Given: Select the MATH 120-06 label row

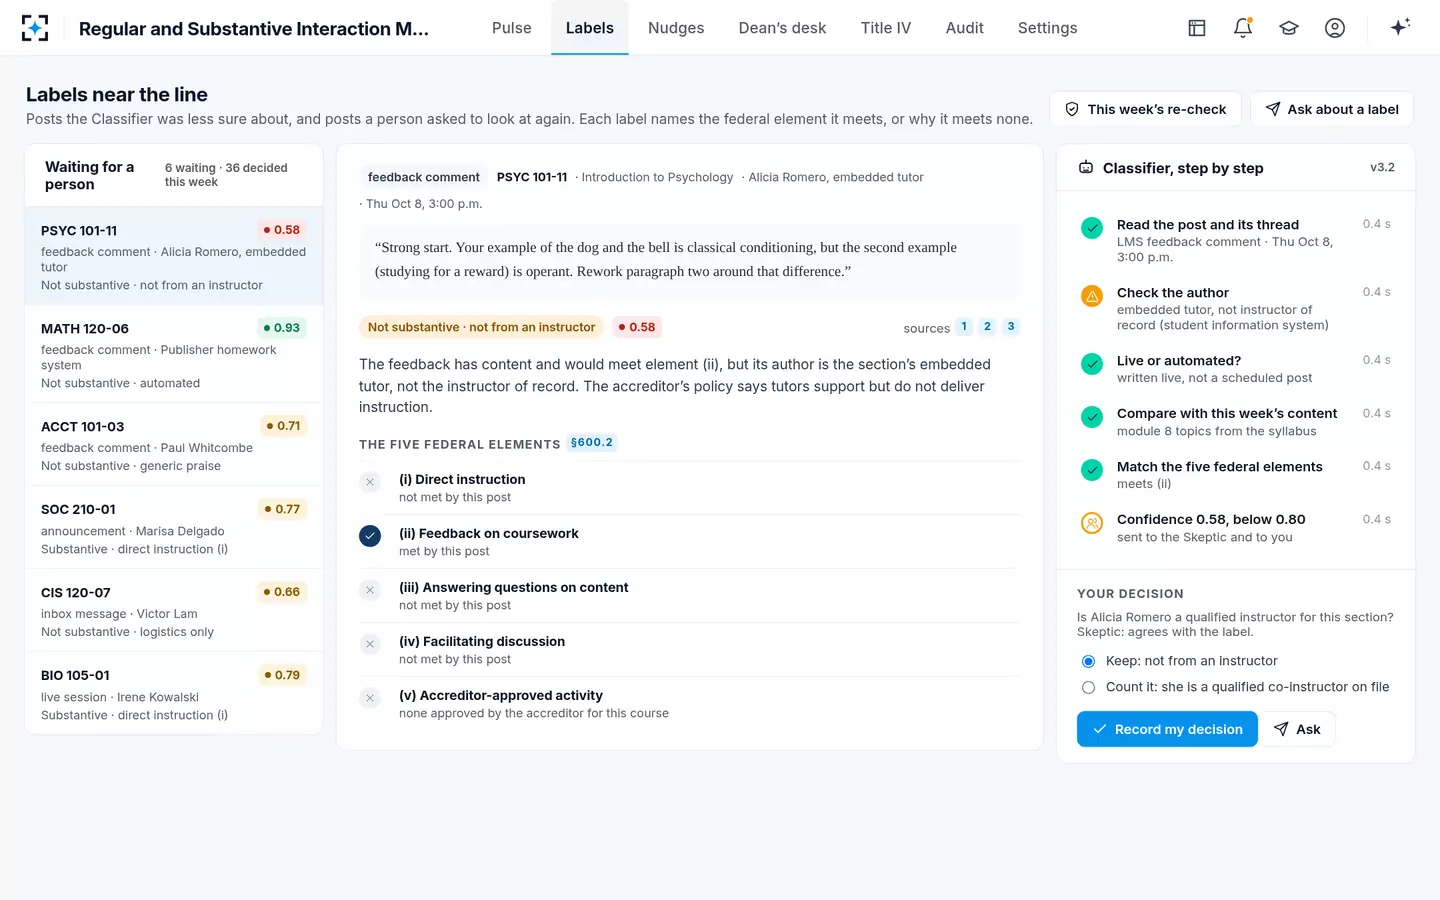Looking at the screenshot, I should pyautogui.click(x=174, y=354).
